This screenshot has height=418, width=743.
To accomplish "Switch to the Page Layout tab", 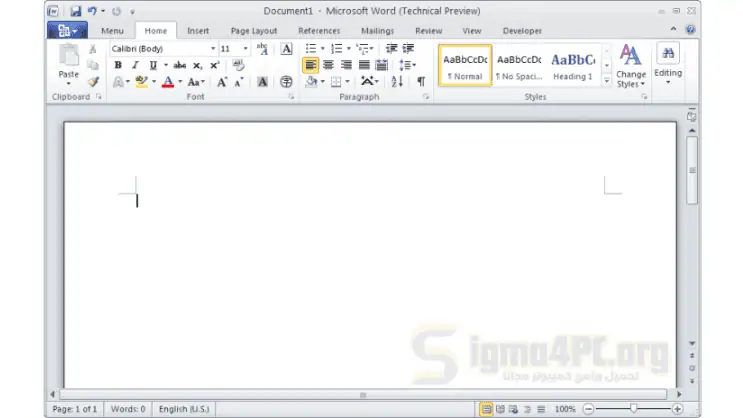I will coord(254,31).
